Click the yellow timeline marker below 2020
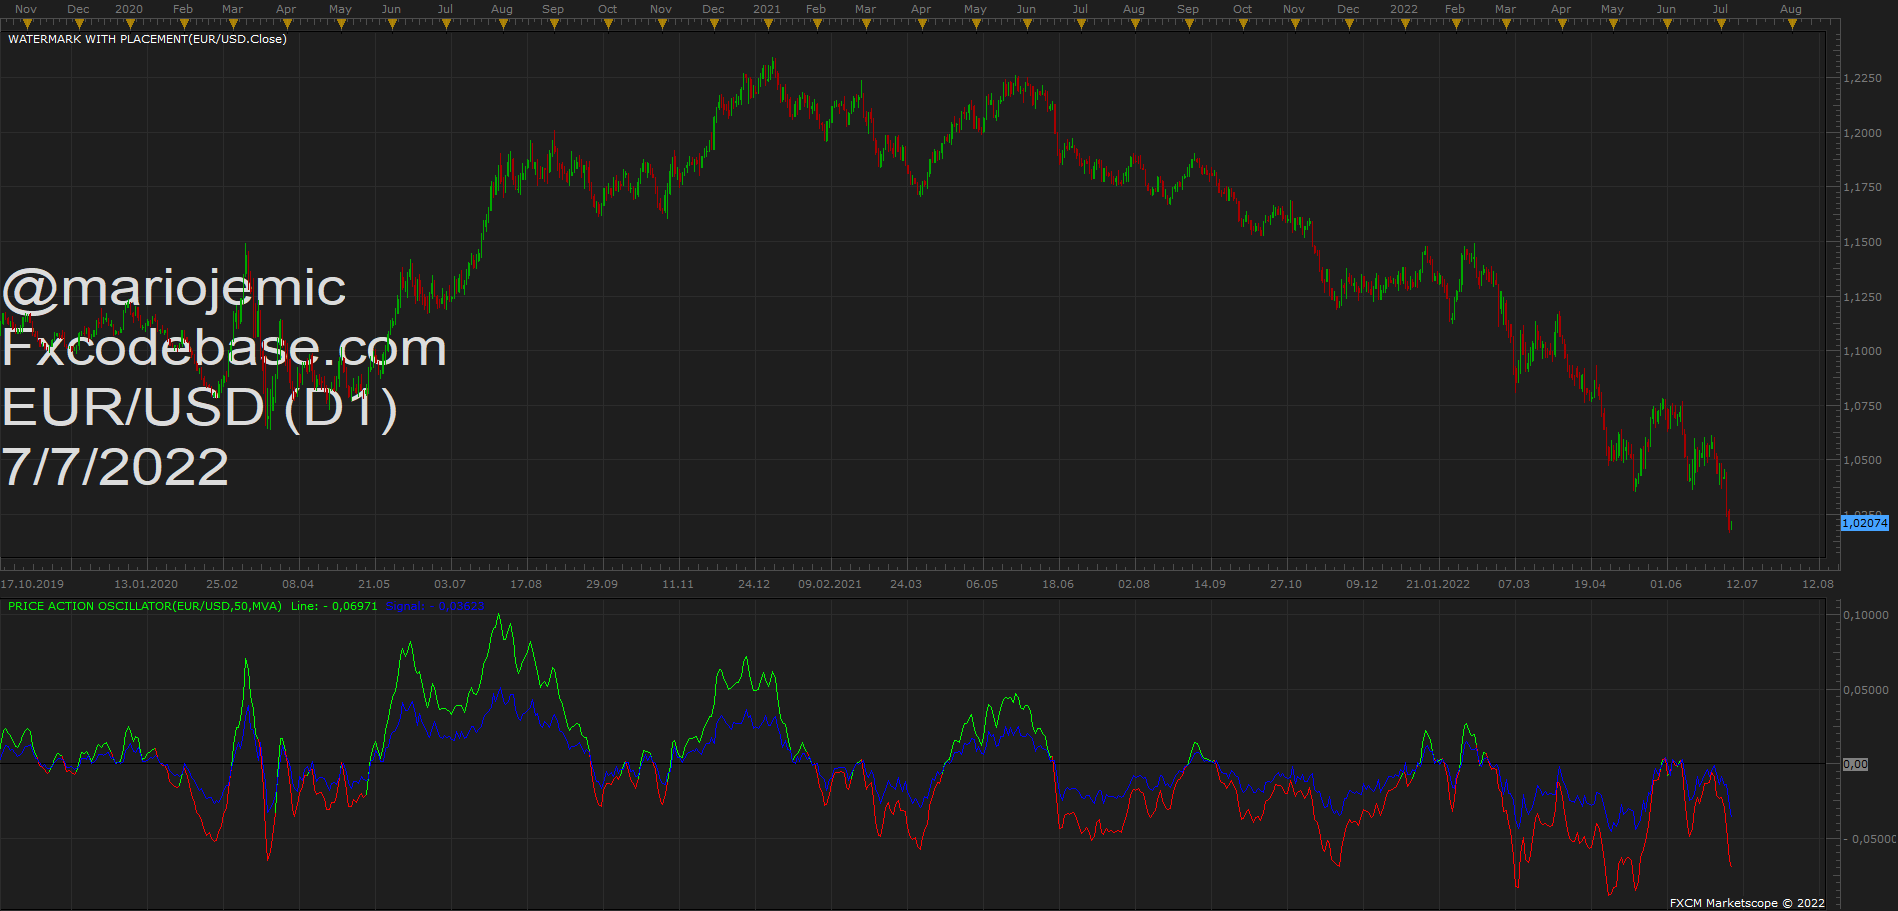1898x911 pixels. click(130, 24)
